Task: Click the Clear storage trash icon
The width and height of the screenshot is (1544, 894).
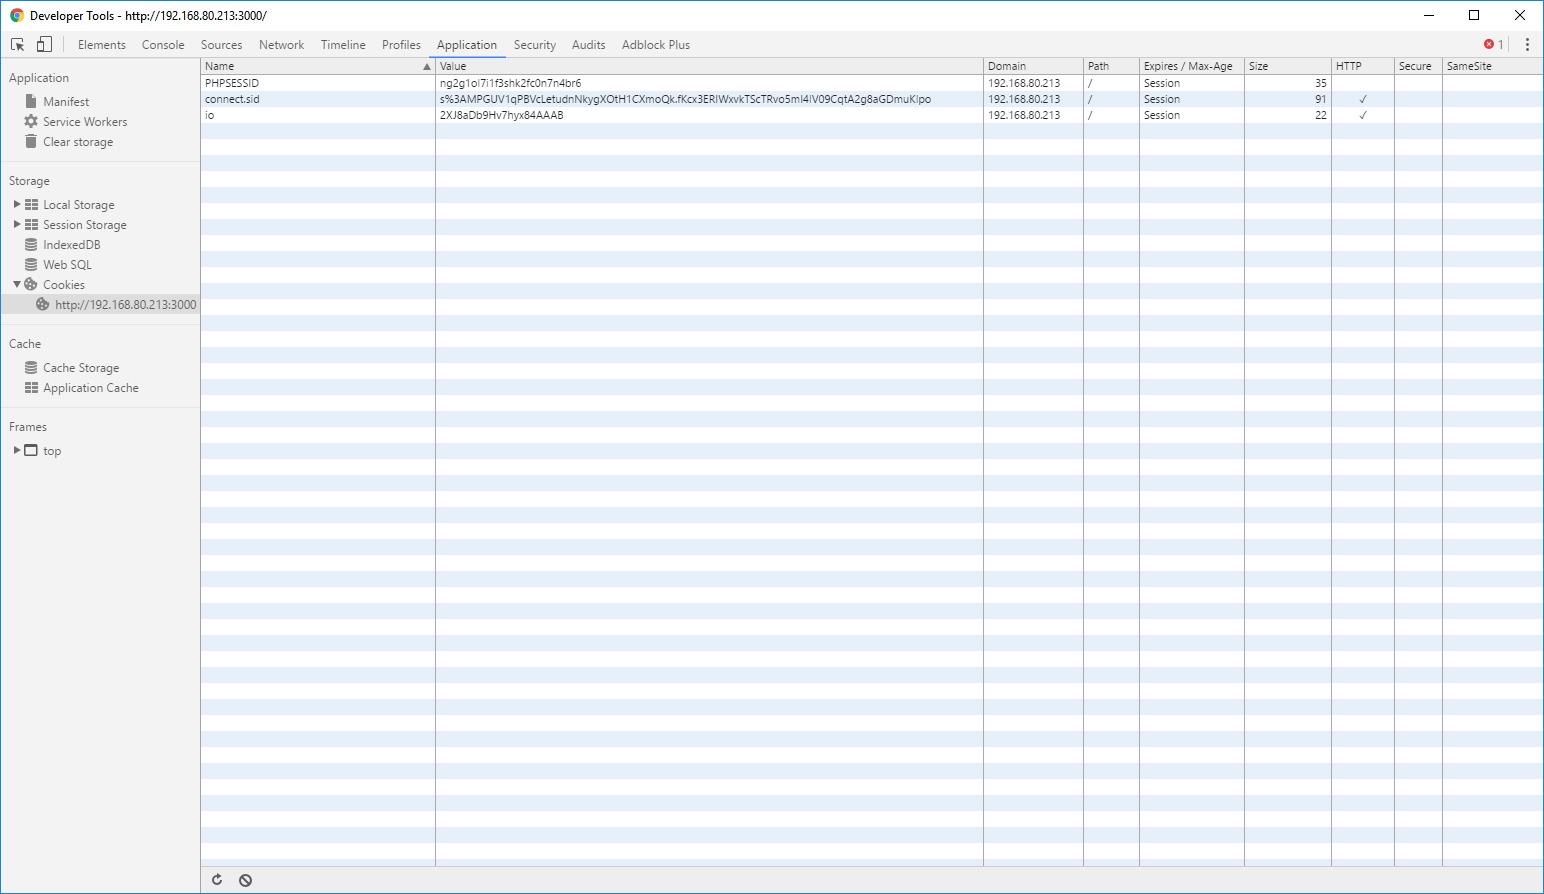Action: coord(31,141)
